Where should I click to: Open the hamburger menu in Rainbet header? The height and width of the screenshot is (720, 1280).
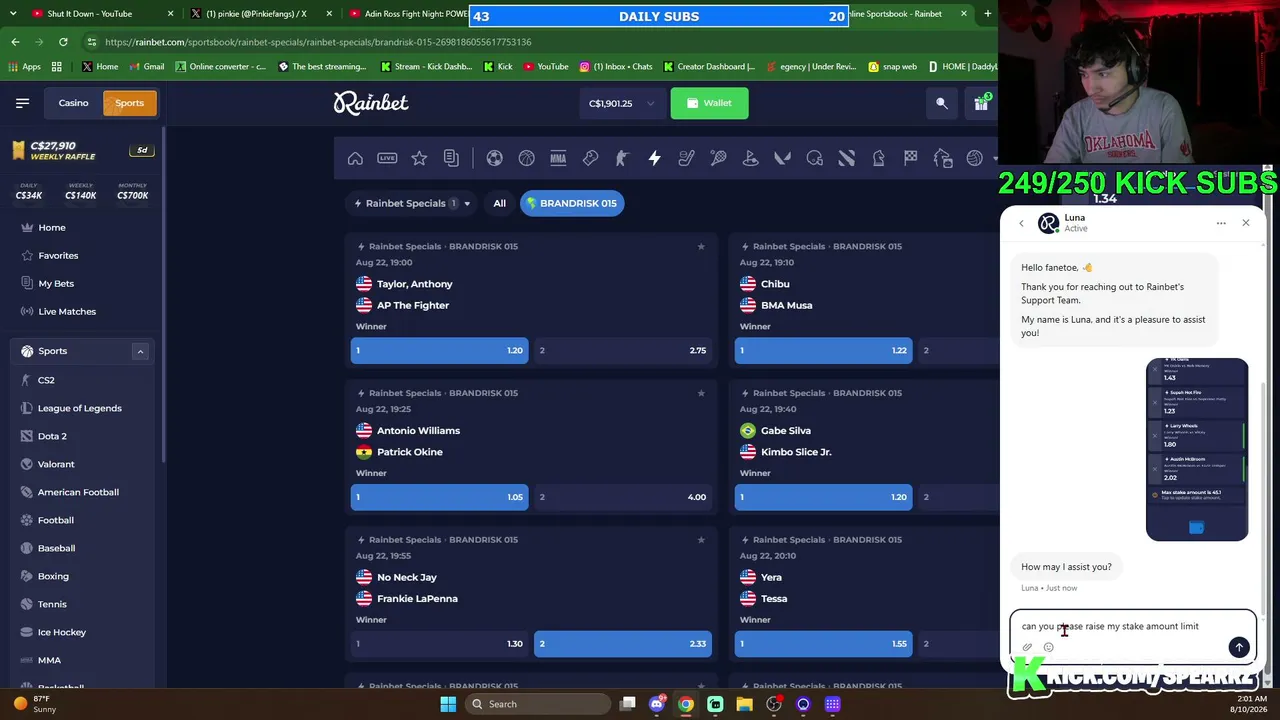(x=22, y=103)
